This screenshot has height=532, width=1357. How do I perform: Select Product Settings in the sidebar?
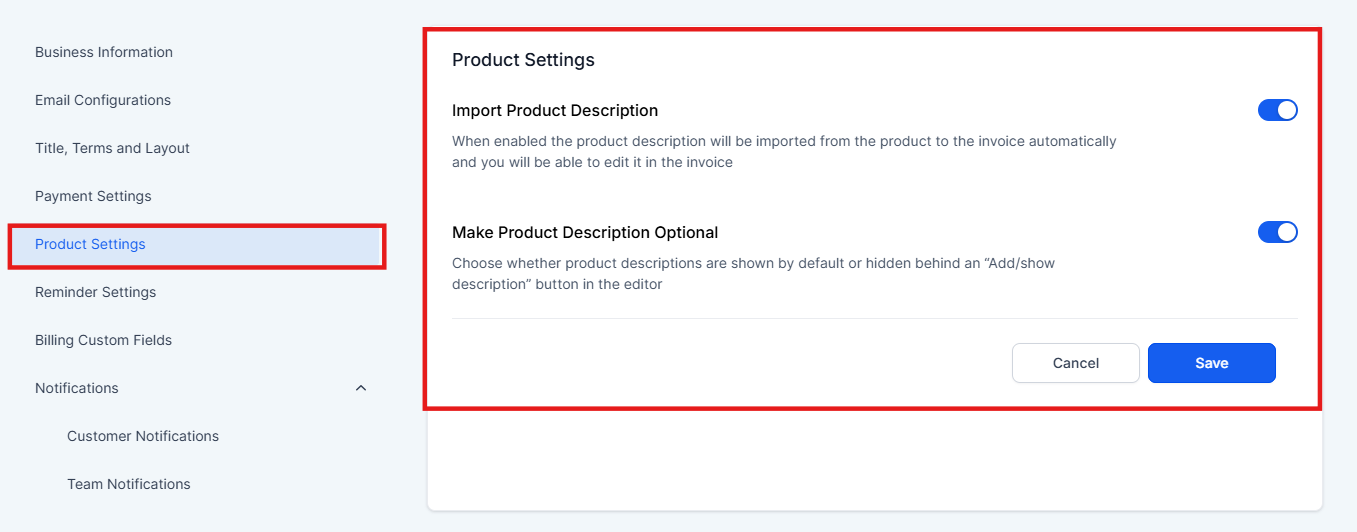click(x=90, y=244)
